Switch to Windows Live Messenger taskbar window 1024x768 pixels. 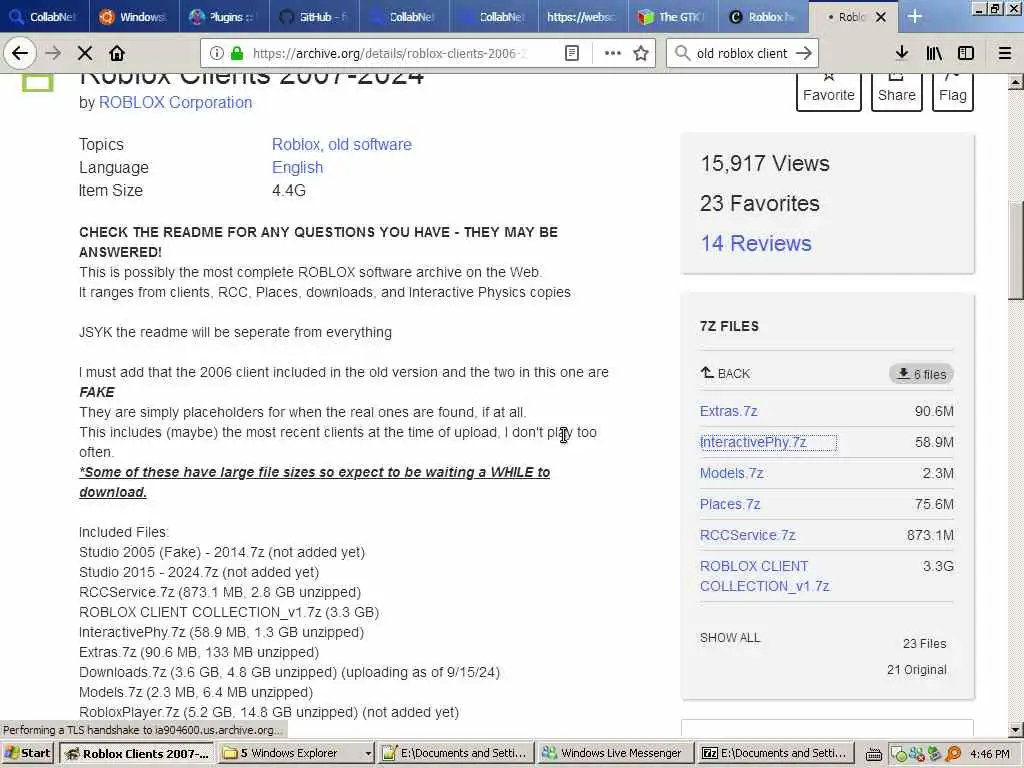point(614,753)
